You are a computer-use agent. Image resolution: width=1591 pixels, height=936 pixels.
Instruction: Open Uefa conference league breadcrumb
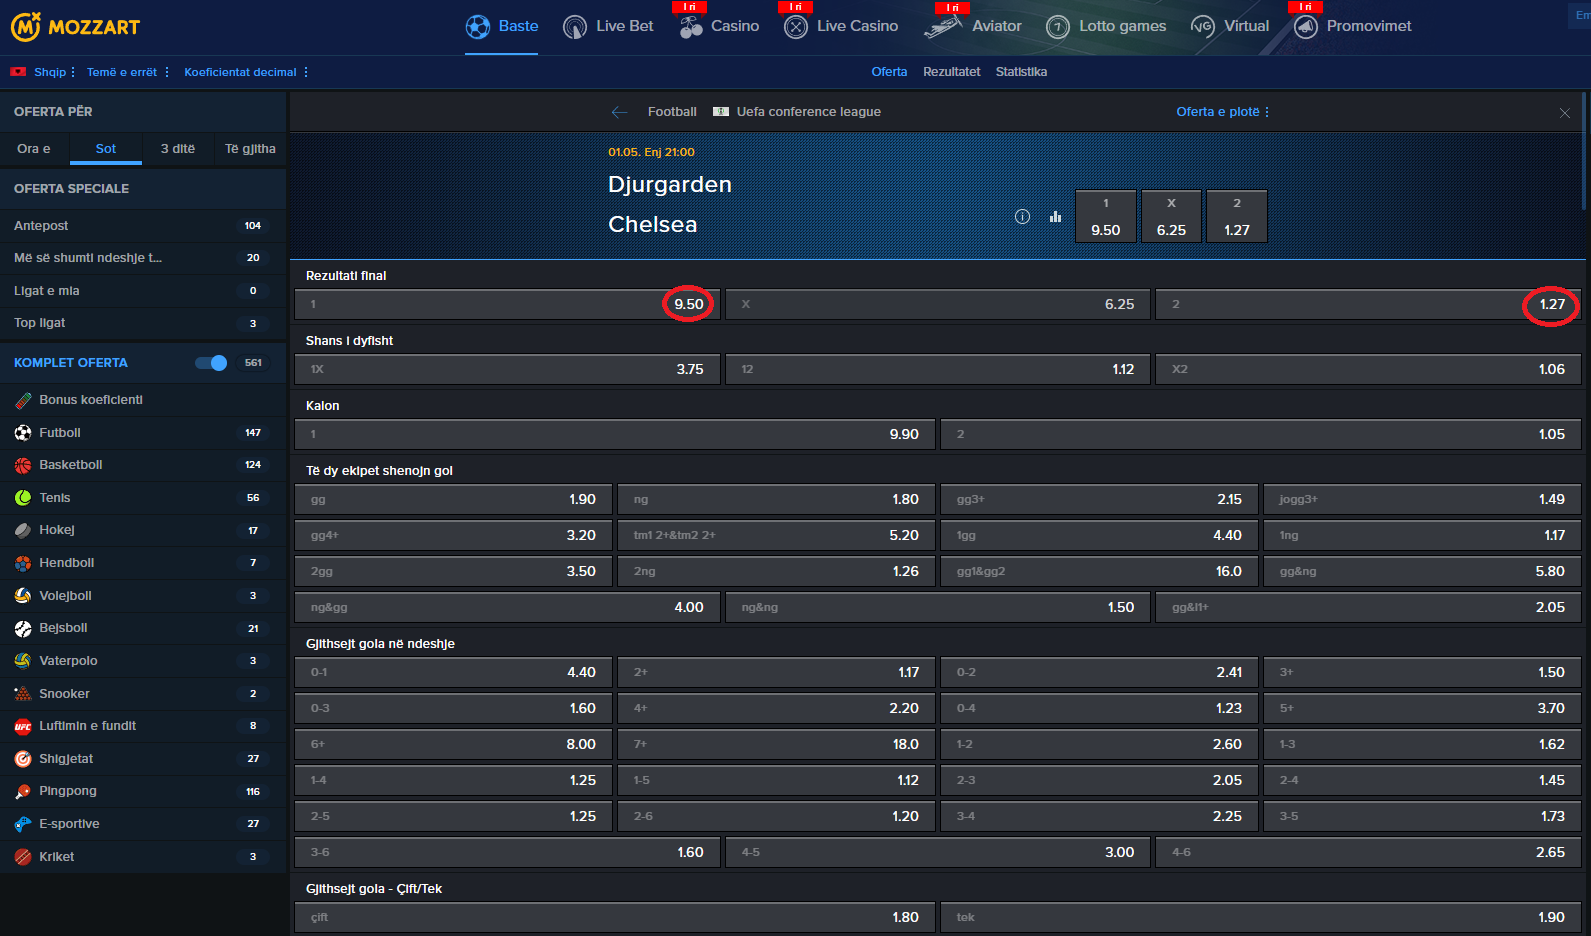click(809, 112)
